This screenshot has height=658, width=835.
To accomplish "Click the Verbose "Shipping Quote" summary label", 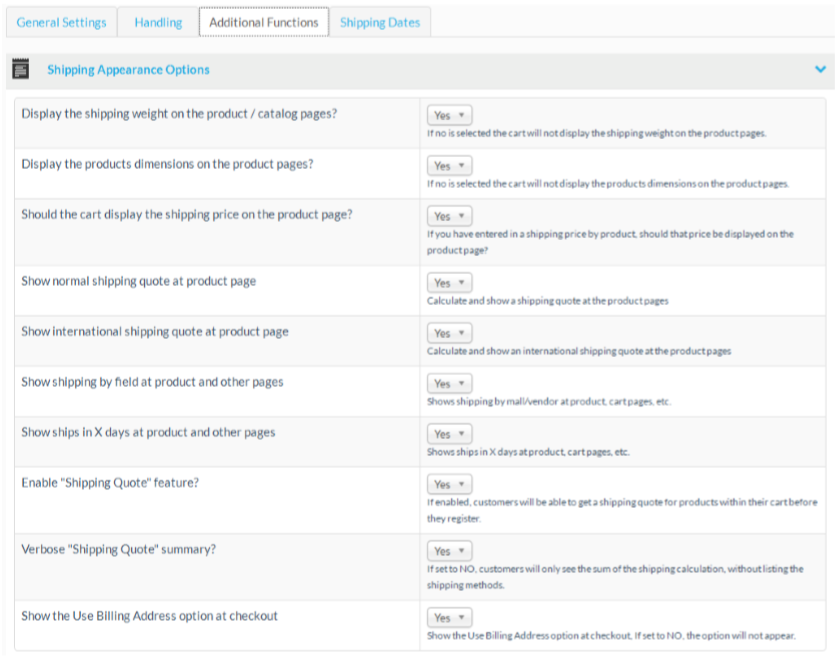I will (x=119, y=550).
